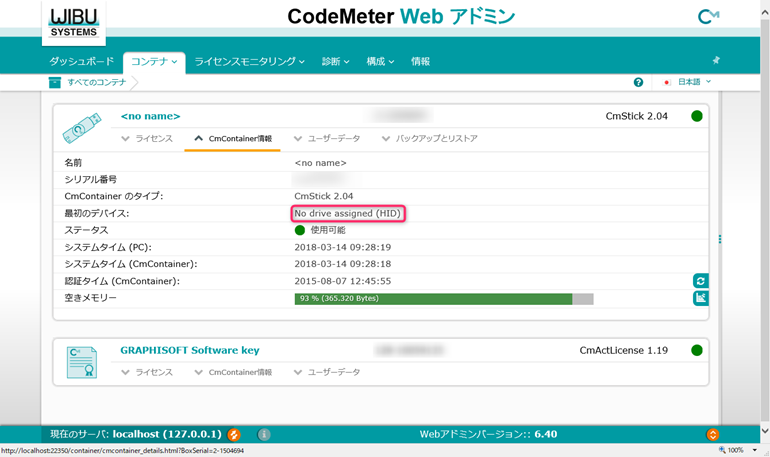Click the container box icon in breadcrumb

(55, 82)
